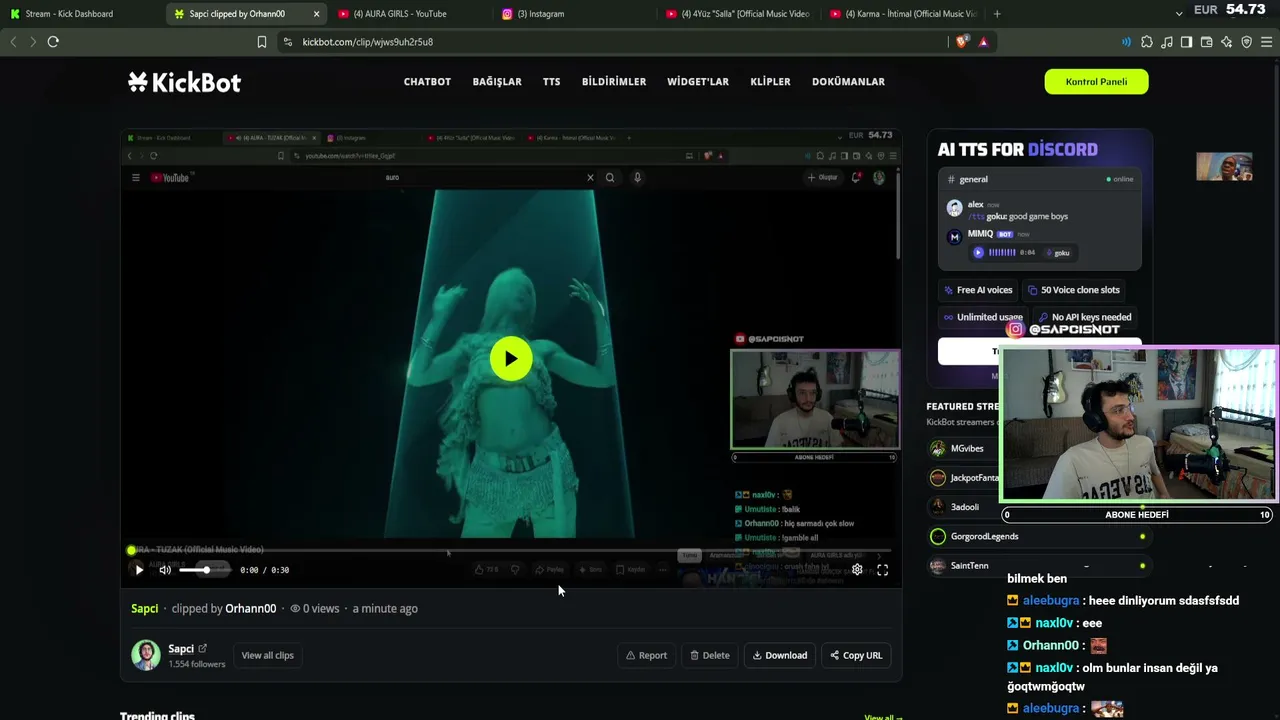This screenshot has height=720, width=1280.
Task: Open the Brave VPN shield icon
Action: [x=1246, y=42]
